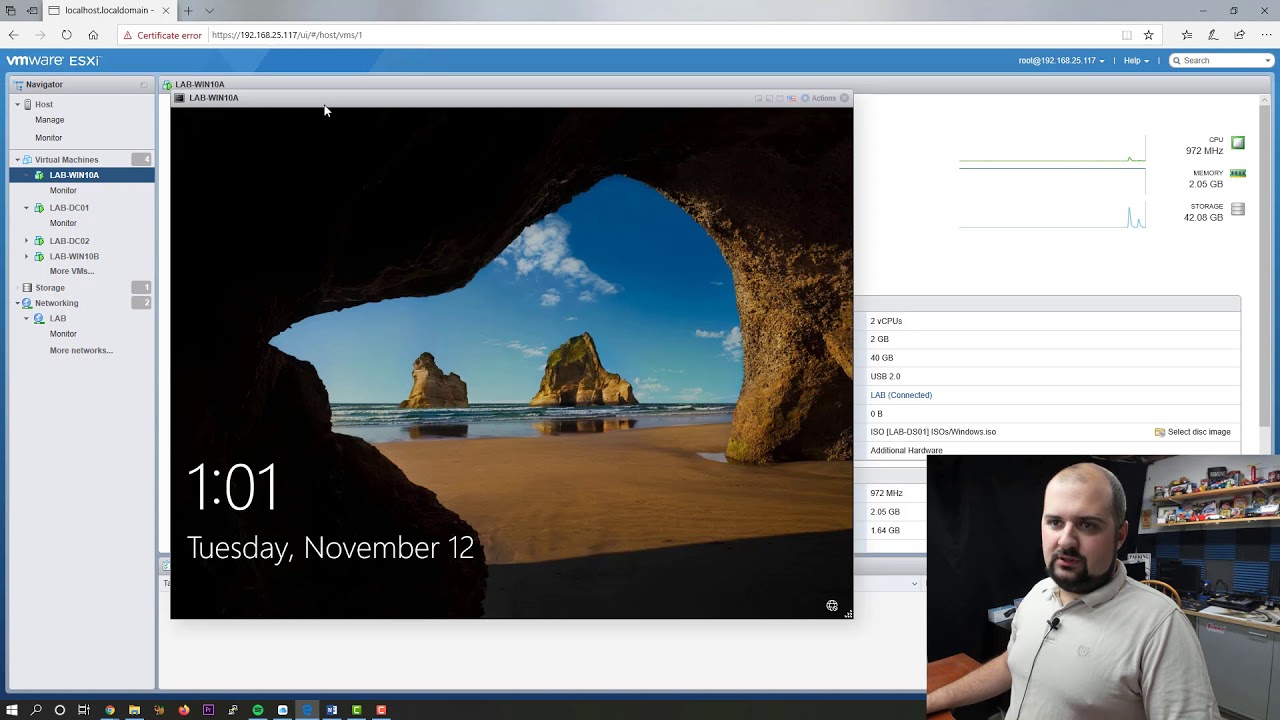Click the browser Share icon
This screenshot has height=720, width=1280.
(1240, 35)
